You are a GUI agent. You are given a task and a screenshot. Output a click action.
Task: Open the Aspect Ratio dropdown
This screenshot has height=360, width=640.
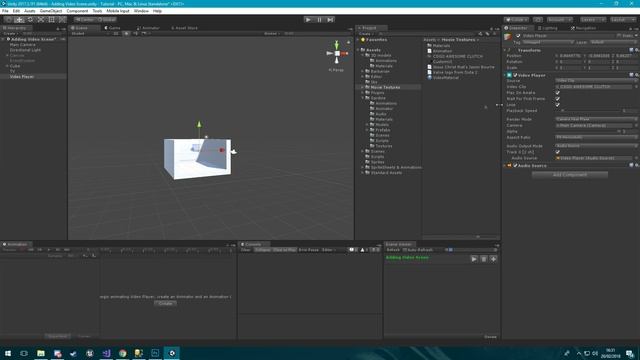click(x=596, y=138)
